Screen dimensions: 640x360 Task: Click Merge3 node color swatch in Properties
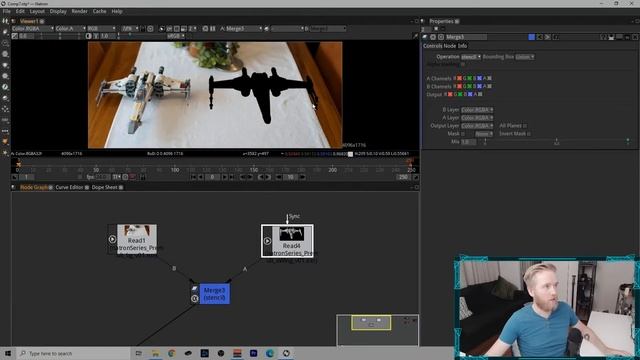(531, 37)
